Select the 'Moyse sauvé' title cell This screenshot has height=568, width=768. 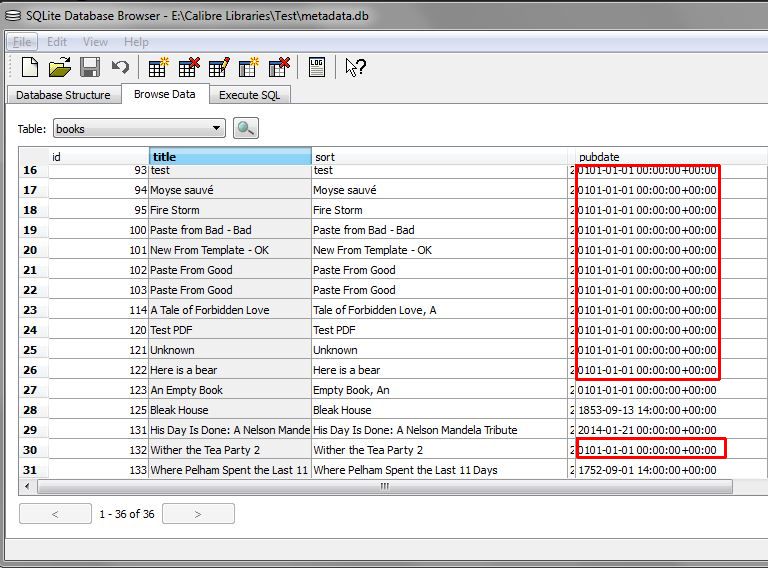coord(230,190)
